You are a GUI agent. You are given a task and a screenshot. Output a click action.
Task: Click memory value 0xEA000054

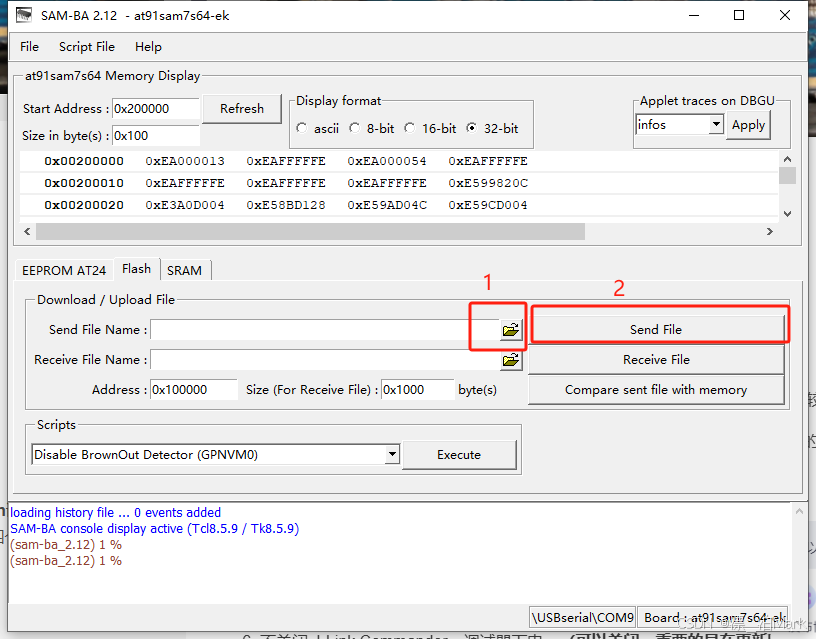click(x=387, y=161)
